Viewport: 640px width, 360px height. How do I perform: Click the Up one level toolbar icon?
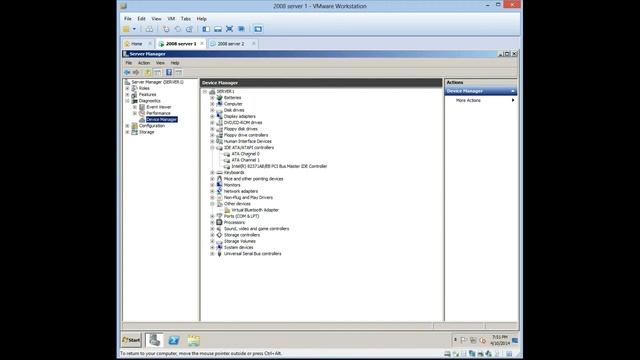pyautogui.click(x=148, y=72)
